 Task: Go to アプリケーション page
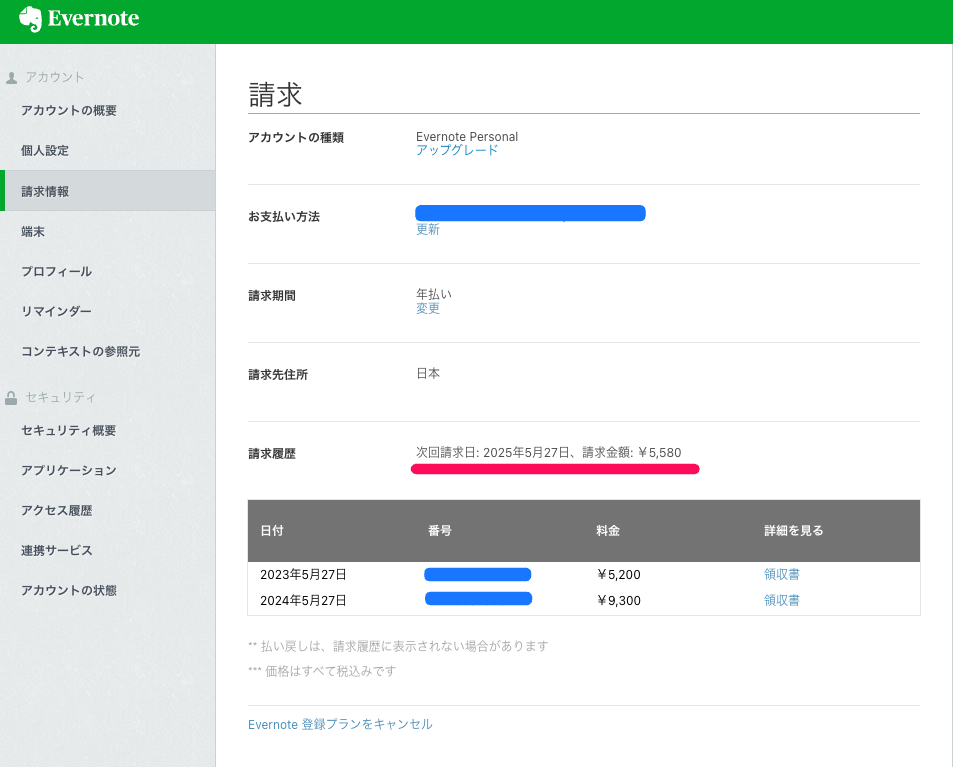[69, 470]
